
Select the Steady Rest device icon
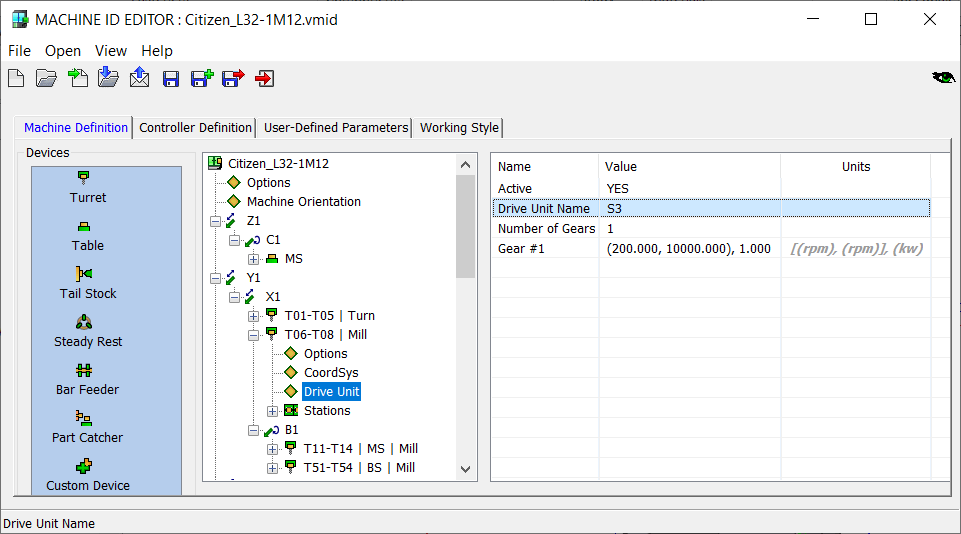(x=84, y=322)
